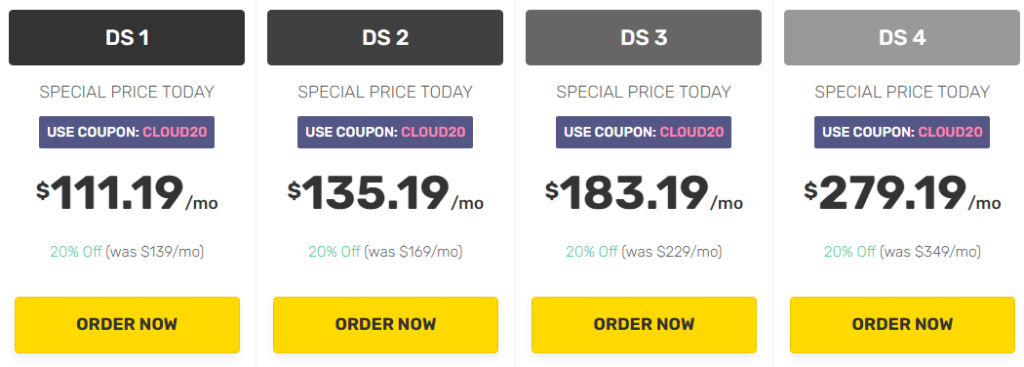1024x367 pixels.
Task: Select the DS 2 plan header
Action: click(x=385, y=37)
